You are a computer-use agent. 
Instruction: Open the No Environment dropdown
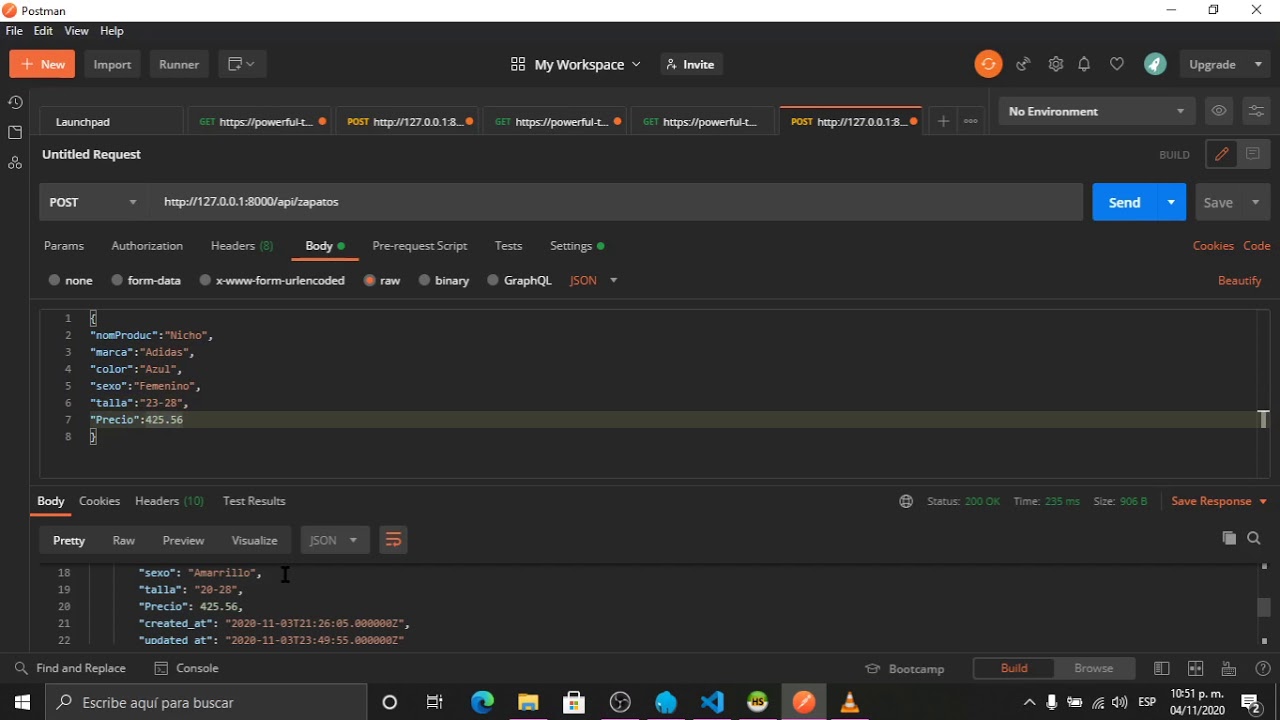click(1096, 111)
